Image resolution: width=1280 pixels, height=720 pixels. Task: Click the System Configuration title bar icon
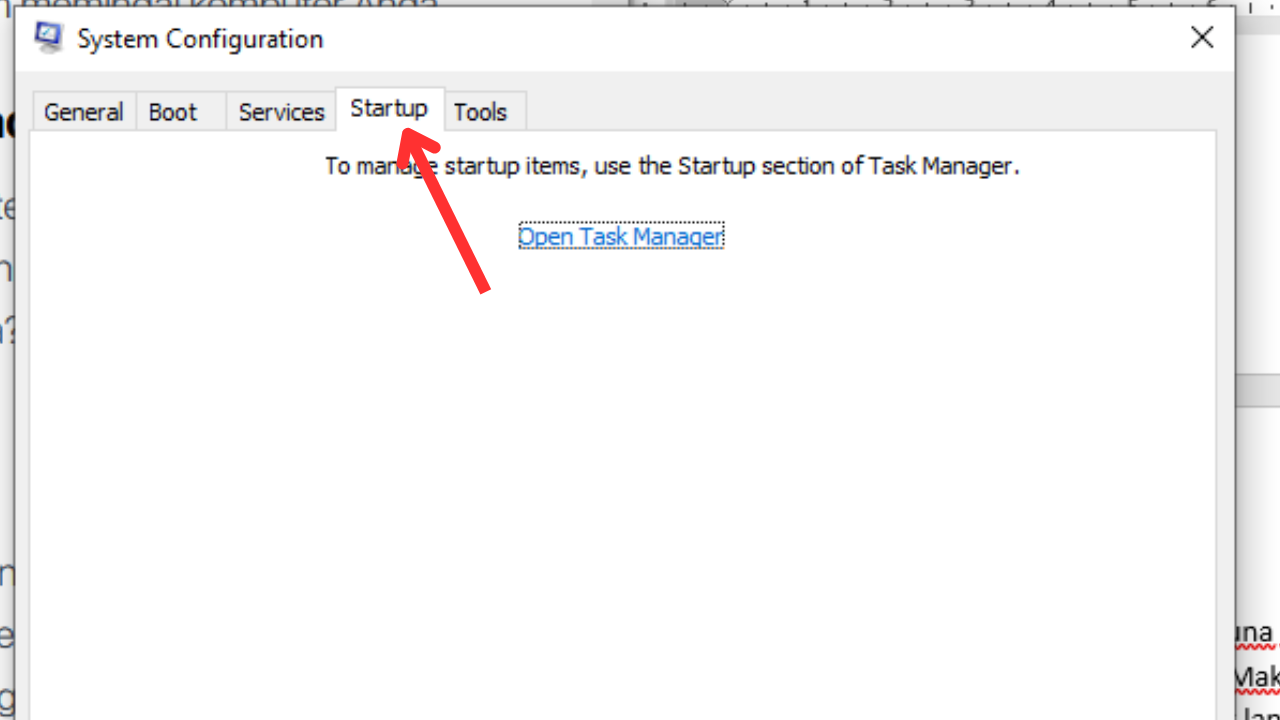click(48, 38)
